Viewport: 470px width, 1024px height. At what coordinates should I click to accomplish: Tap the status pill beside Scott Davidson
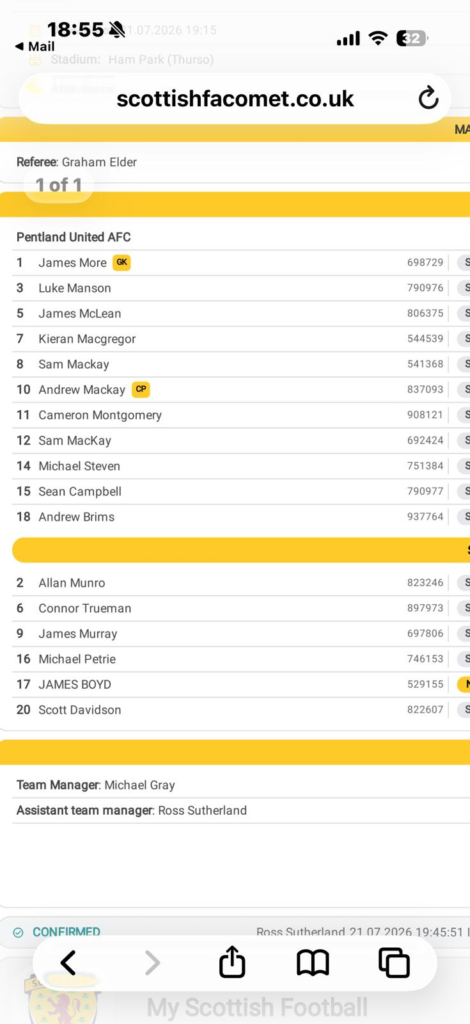point(463,710)
